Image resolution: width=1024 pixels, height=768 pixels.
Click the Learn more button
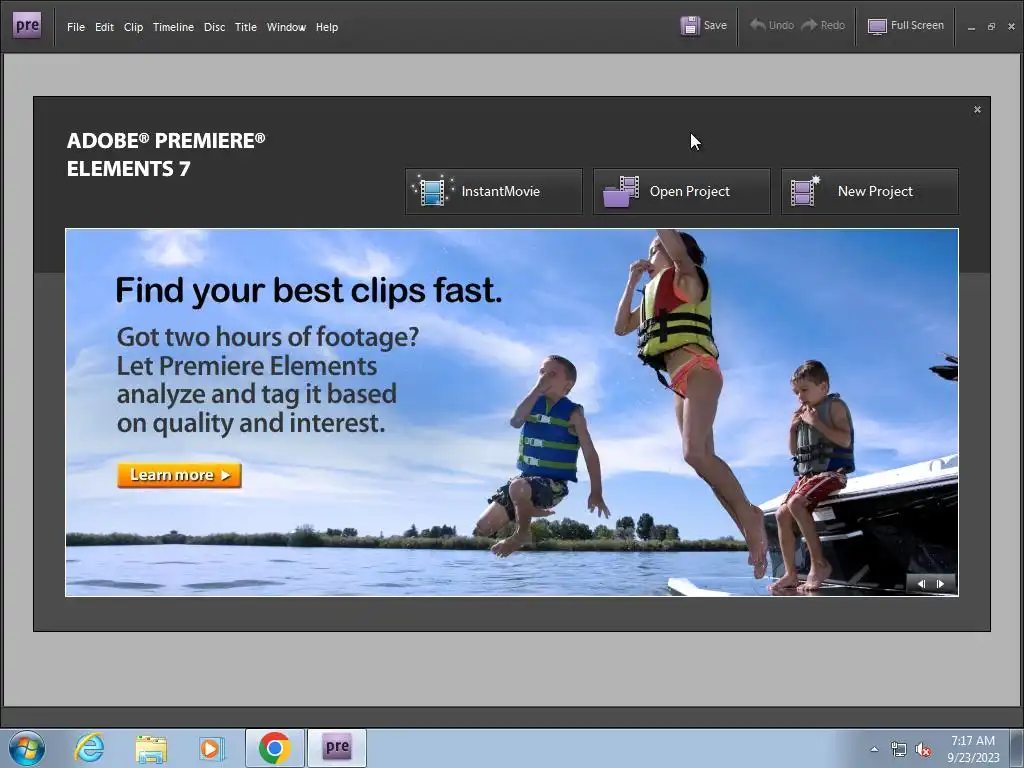click(180, 475)
